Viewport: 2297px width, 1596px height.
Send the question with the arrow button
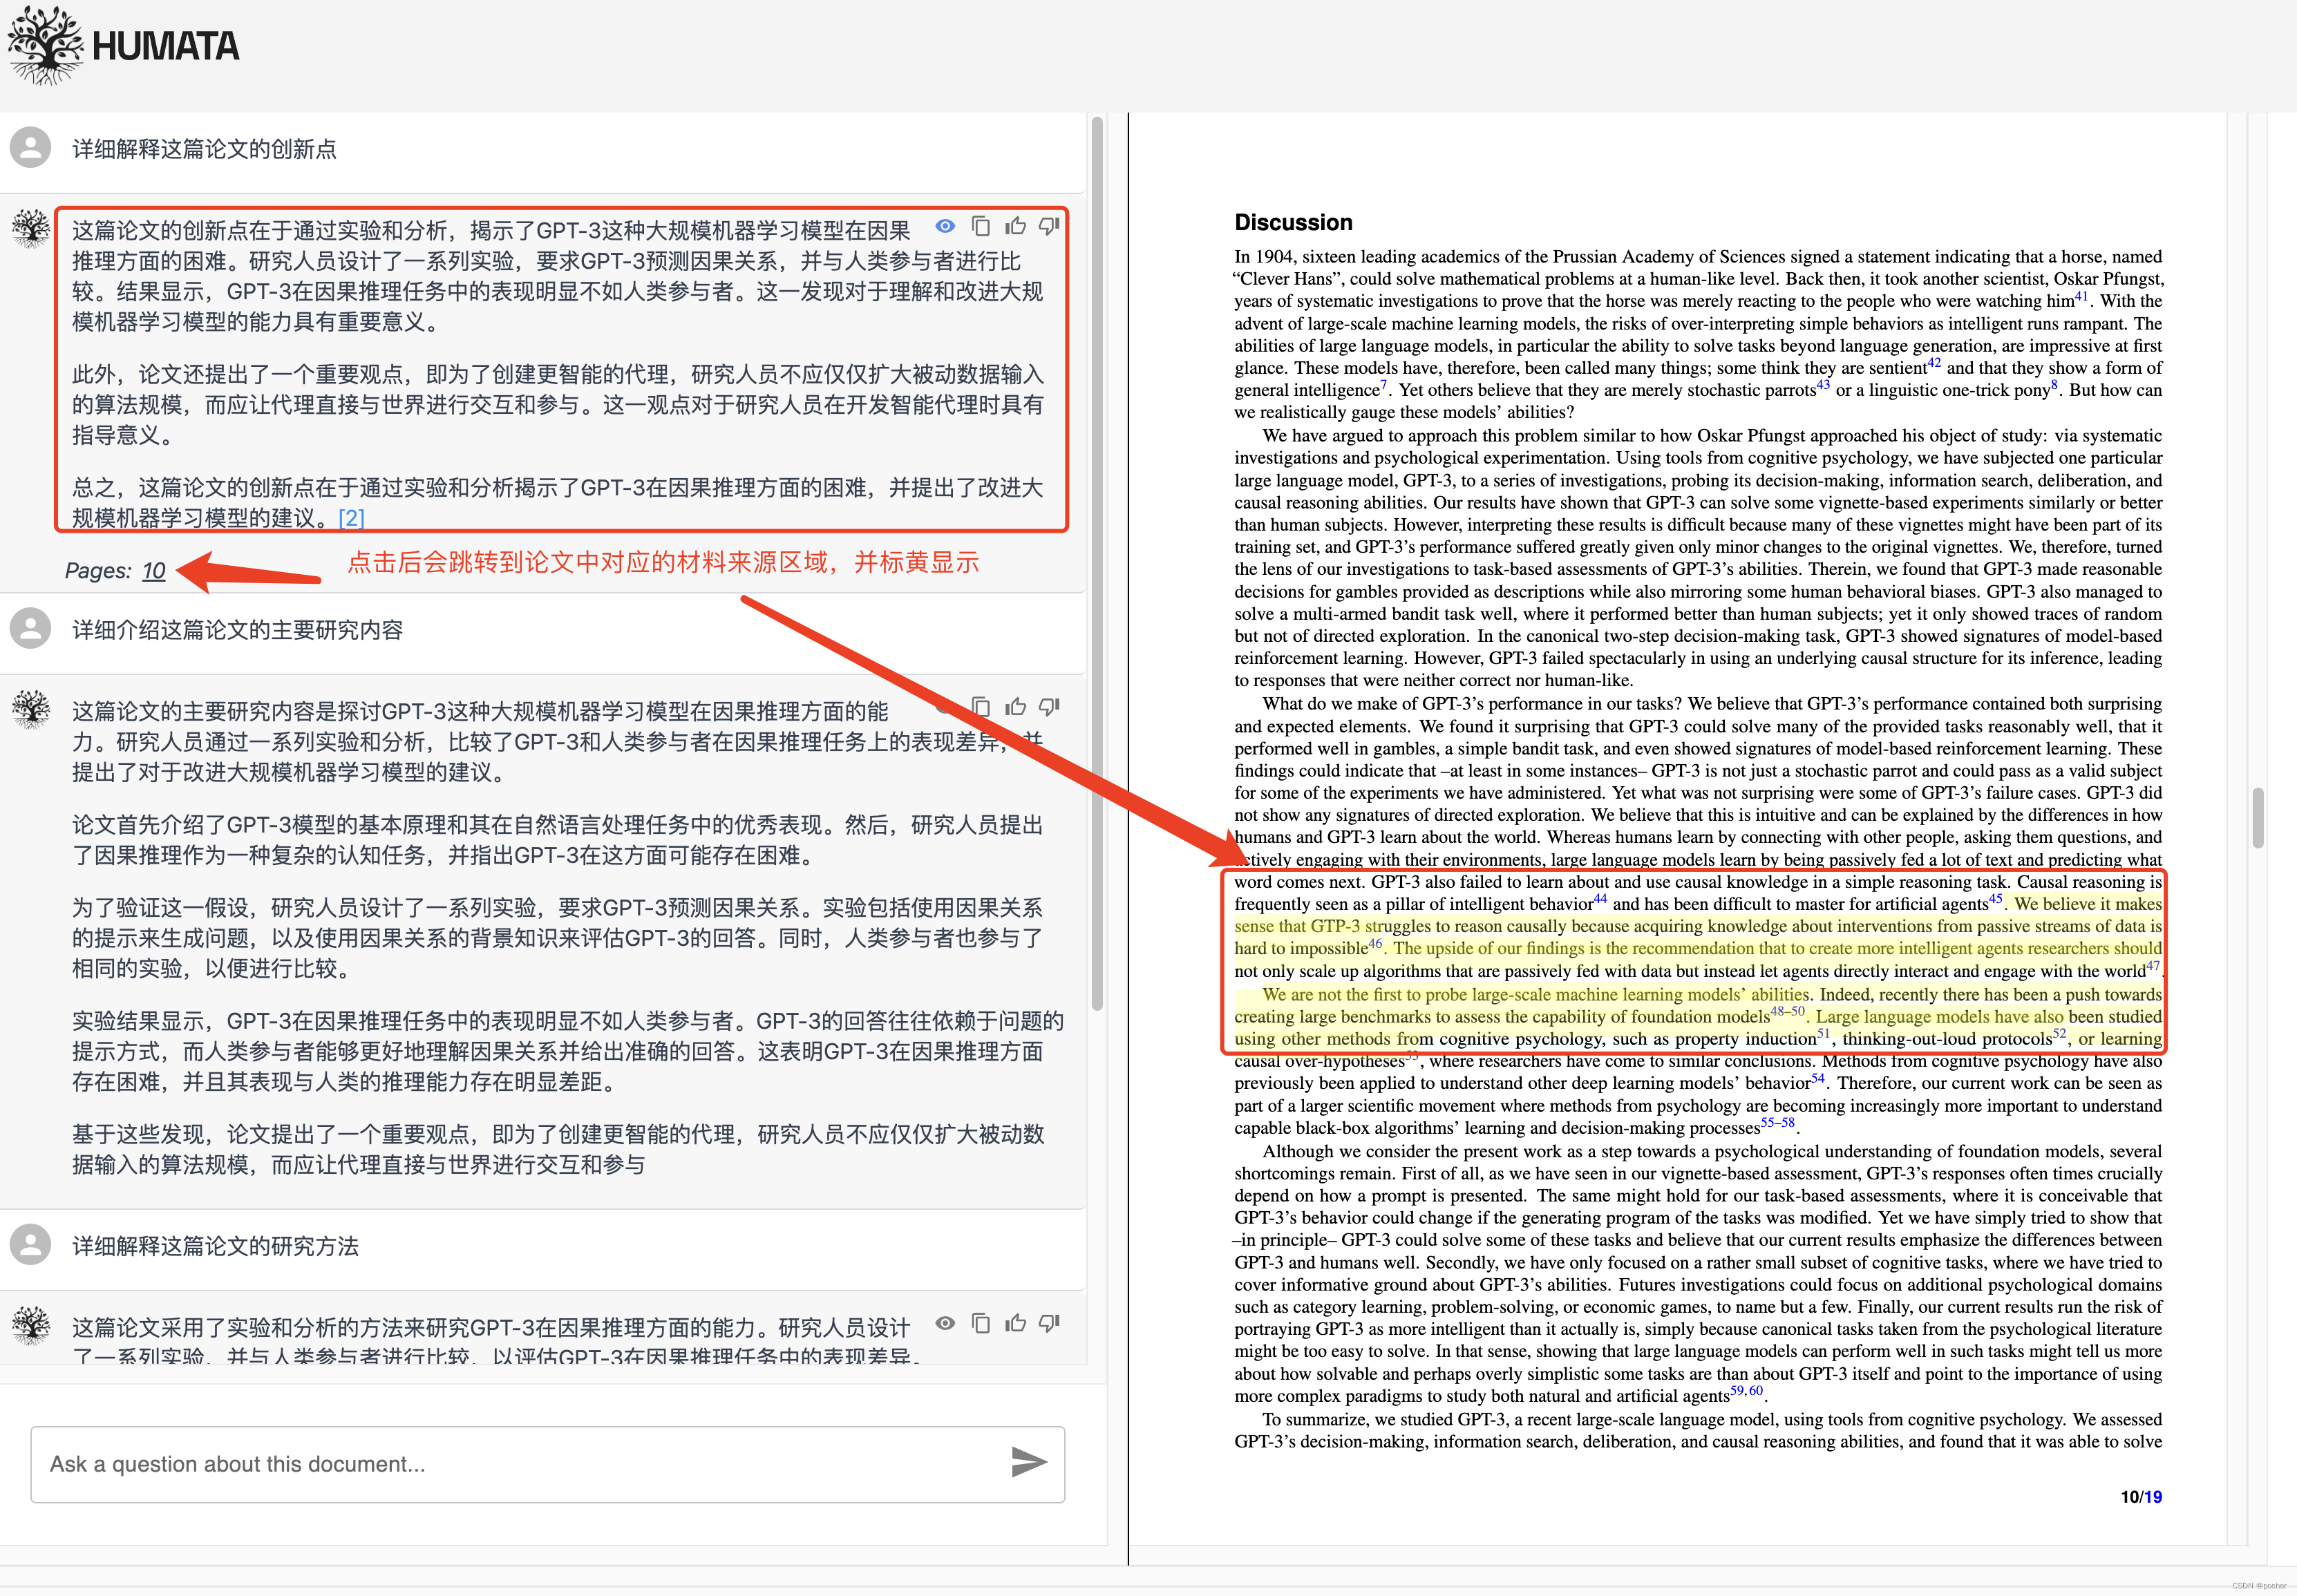coord(1028,1462)
